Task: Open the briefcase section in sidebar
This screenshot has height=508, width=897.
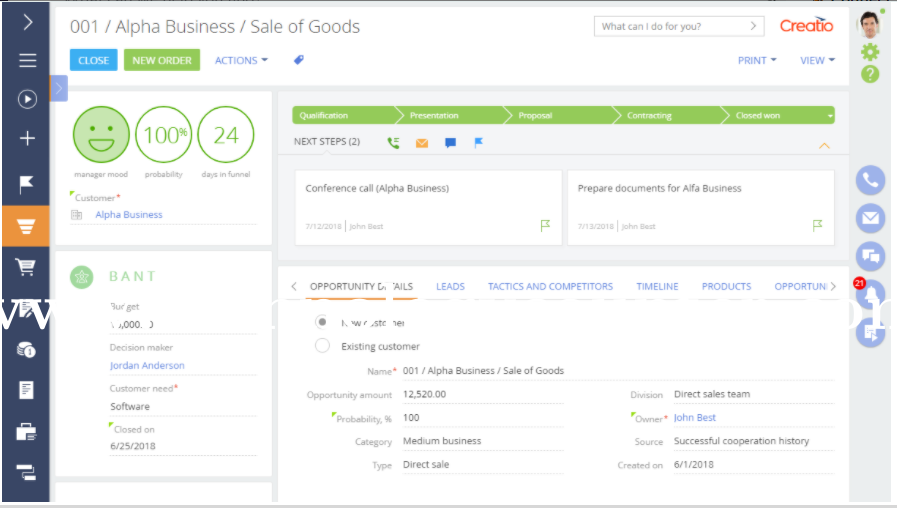Action: click(26, 431)
